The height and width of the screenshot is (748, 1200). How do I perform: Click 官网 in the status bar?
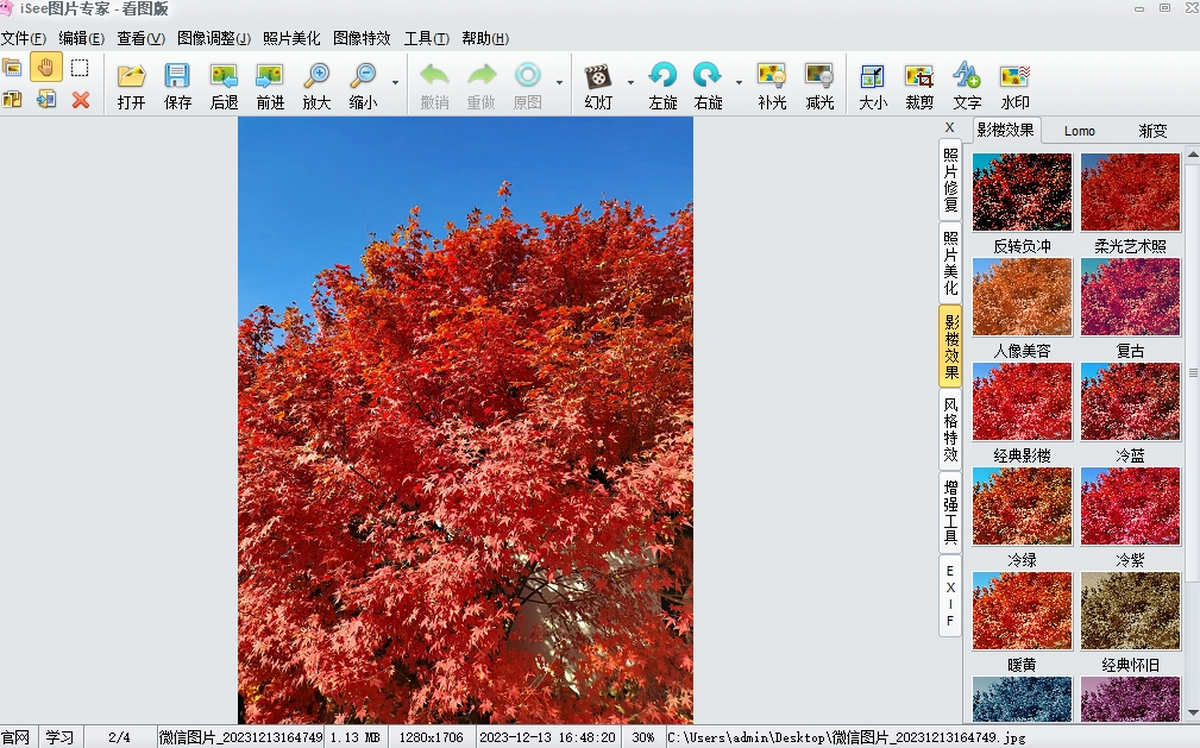coord(15,737)
